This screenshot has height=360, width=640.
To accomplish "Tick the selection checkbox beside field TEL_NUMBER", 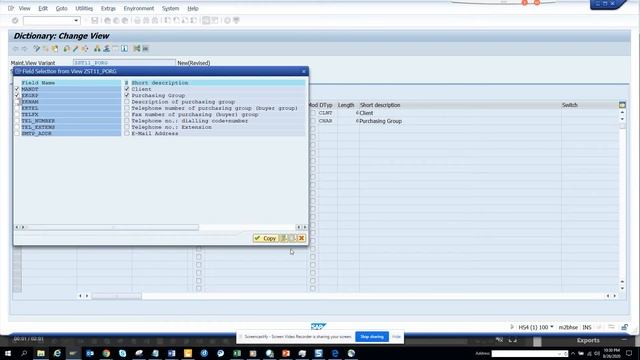I will 17,121.
